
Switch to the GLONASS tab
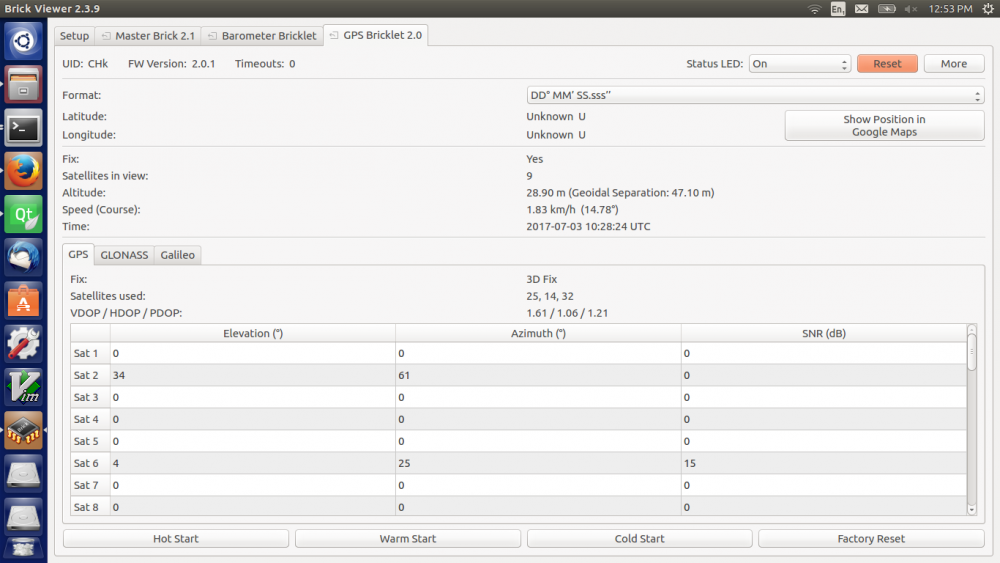(x=124, y=255)
